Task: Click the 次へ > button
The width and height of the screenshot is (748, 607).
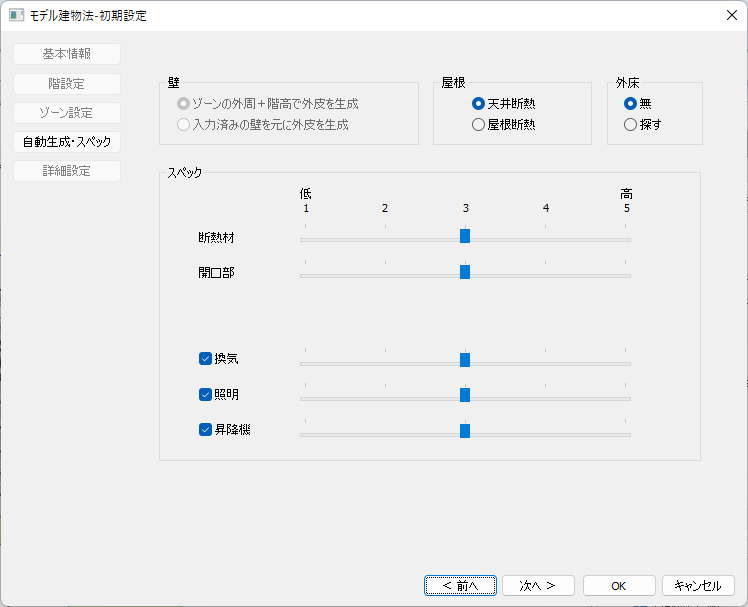Action: pos(538,586)
